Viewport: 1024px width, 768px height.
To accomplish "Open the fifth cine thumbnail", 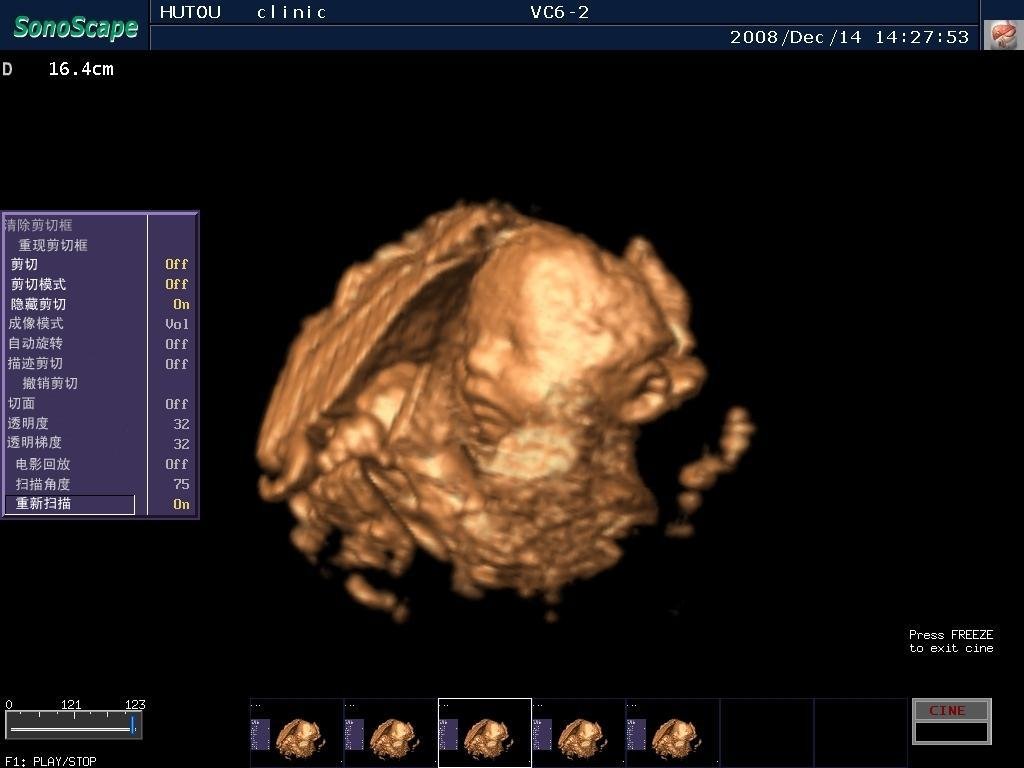I will tap(672, 733).
